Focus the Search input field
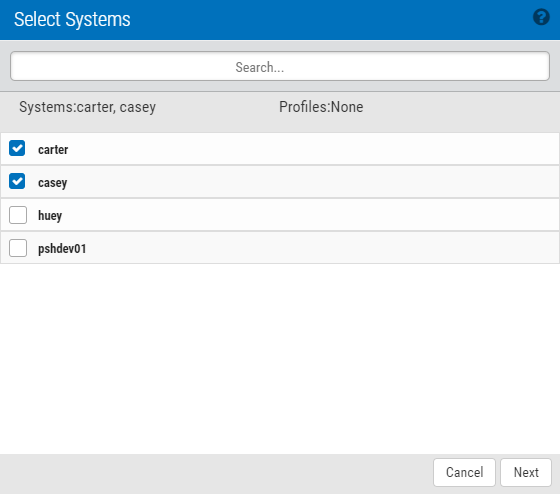 [x=280, y=66]
